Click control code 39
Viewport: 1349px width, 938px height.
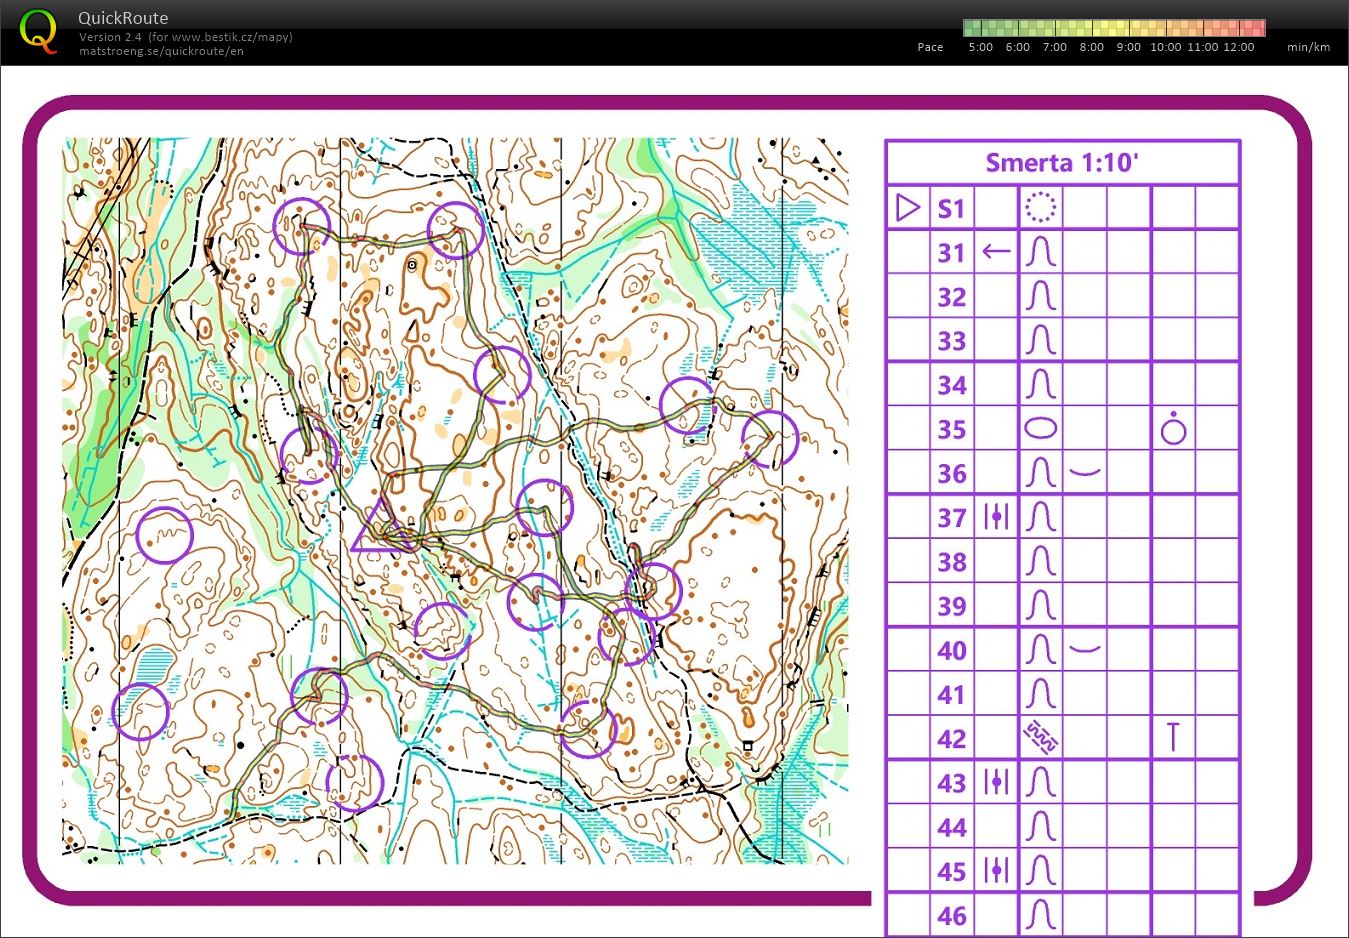click(952, 606)
